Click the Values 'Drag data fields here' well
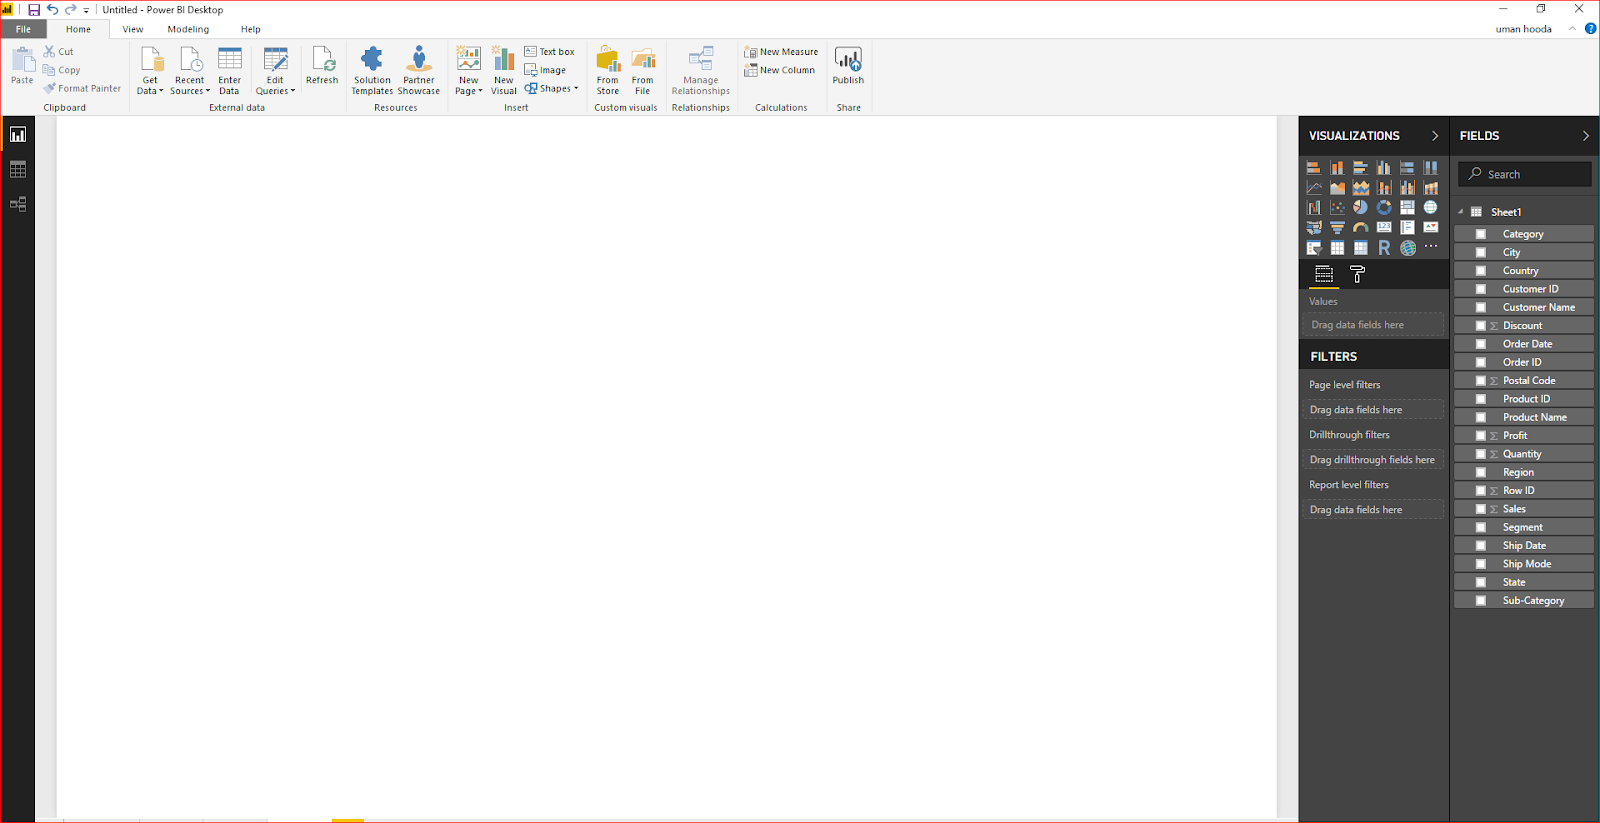The image size is (1600, 823). (x=1374, y=325)
